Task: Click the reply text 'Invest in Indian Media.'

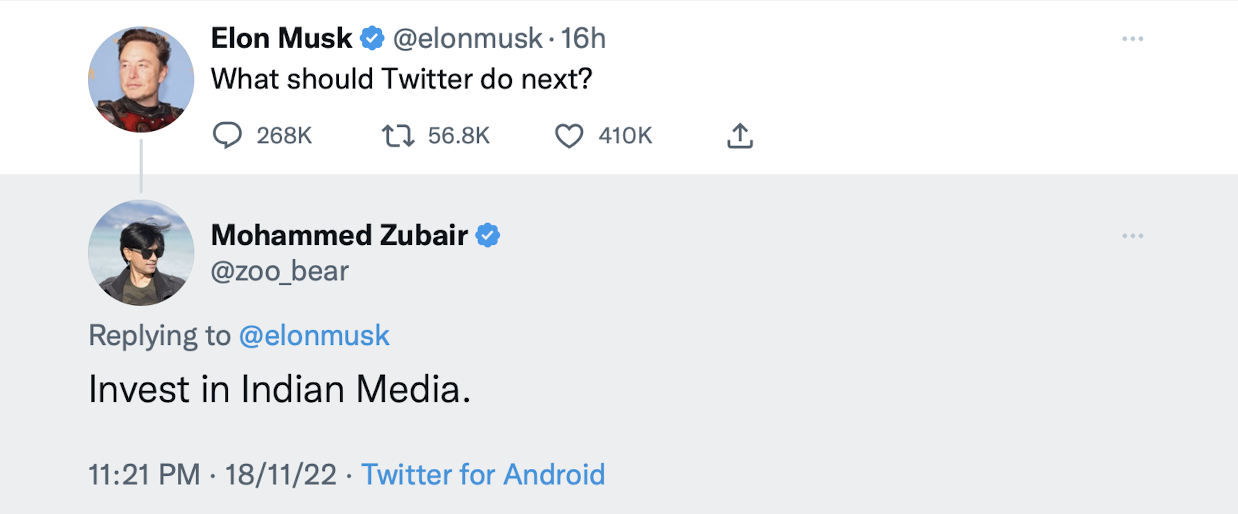Action: click(279, 390)
